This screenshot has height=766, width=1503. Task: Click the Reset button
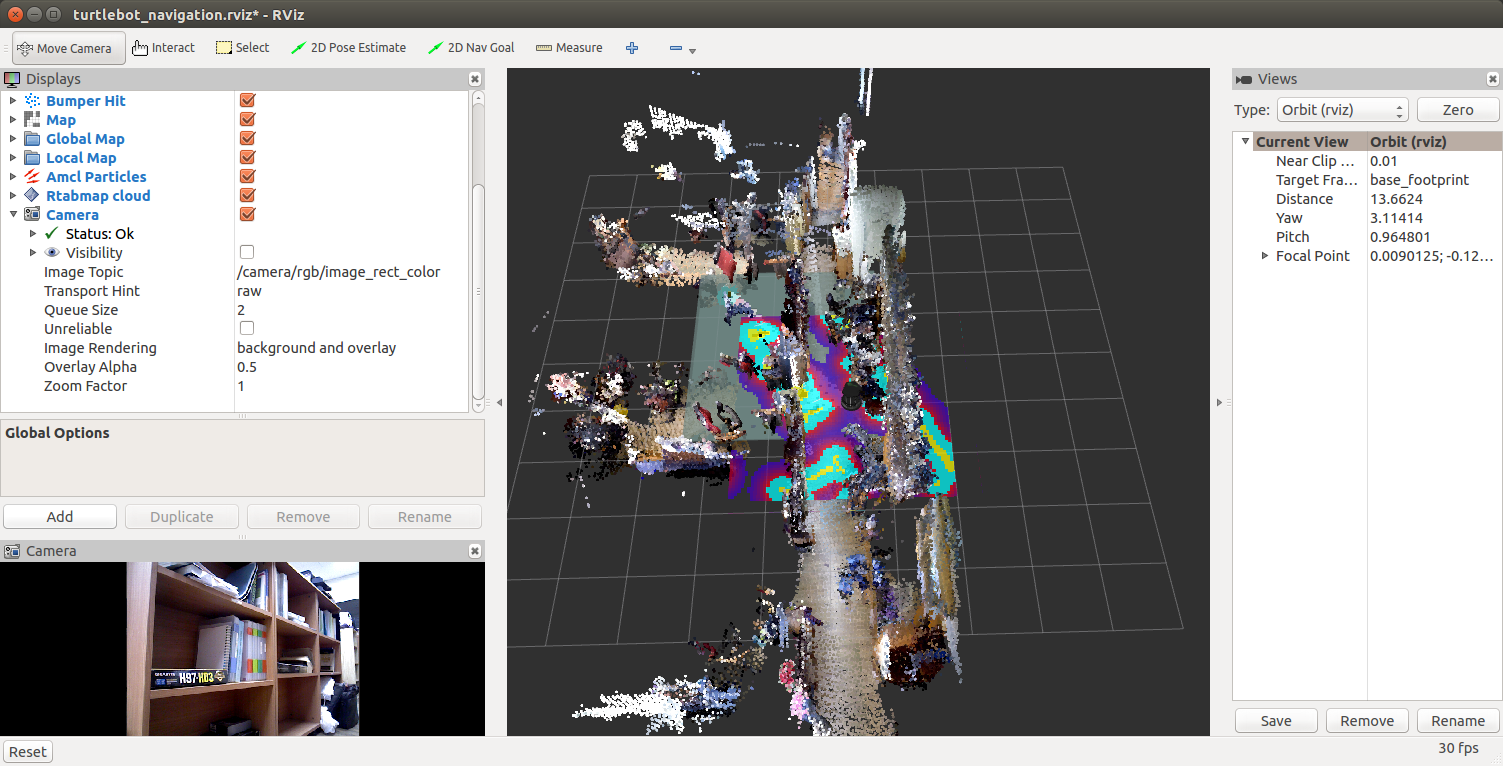click(x=28, y=752)
